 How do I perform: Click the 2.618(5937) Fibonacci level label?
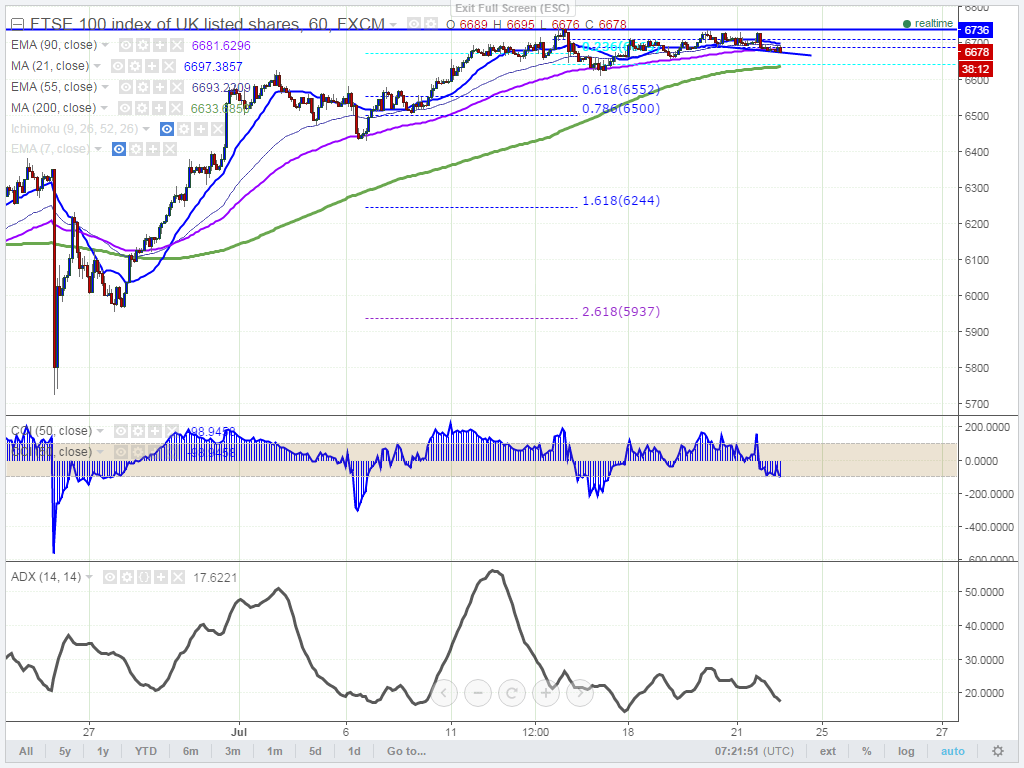(621, 312)
